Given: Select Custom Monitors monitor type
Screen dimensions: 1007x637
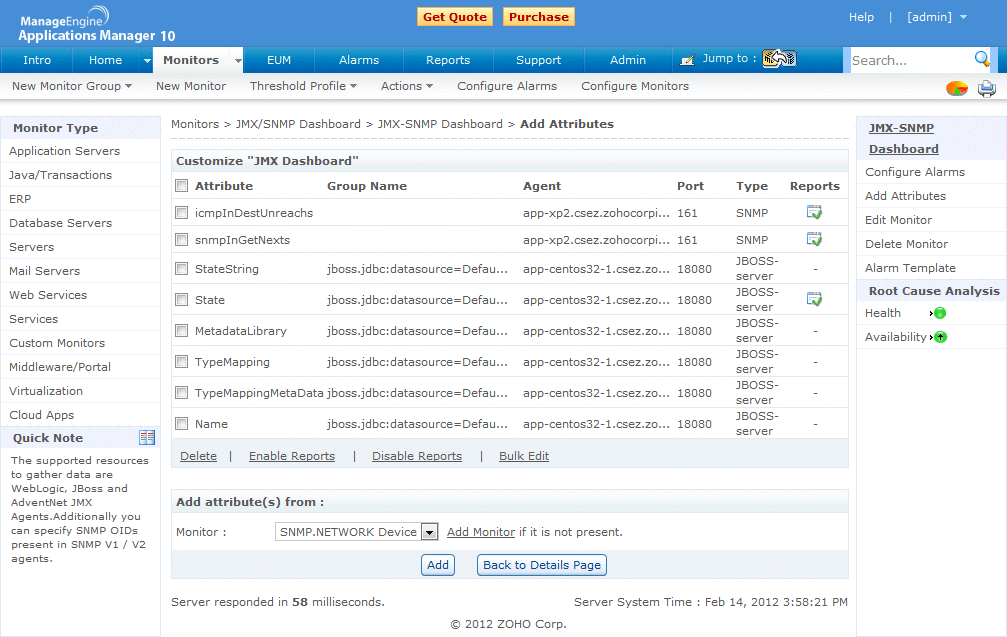Looking at the screenshot, I should (57, 343).
